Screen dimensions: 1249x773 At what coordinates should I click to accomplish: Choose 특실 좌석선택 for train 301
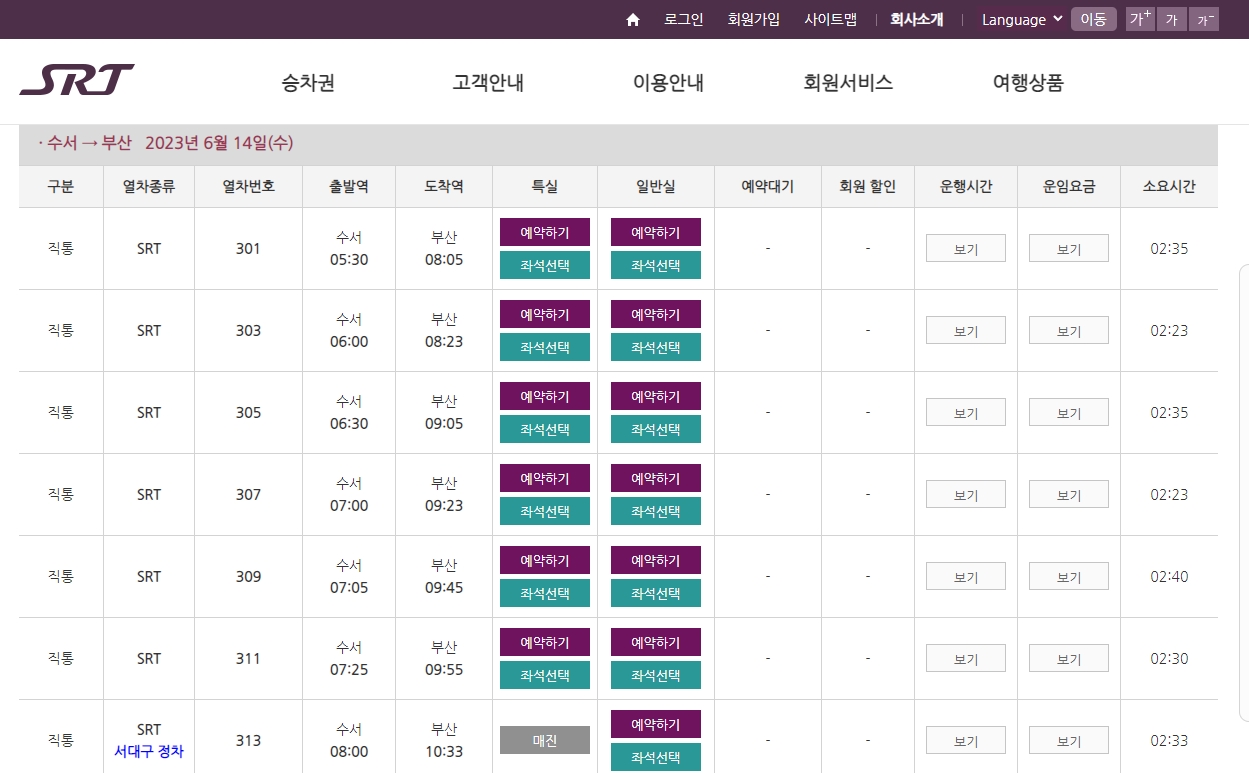545,265
